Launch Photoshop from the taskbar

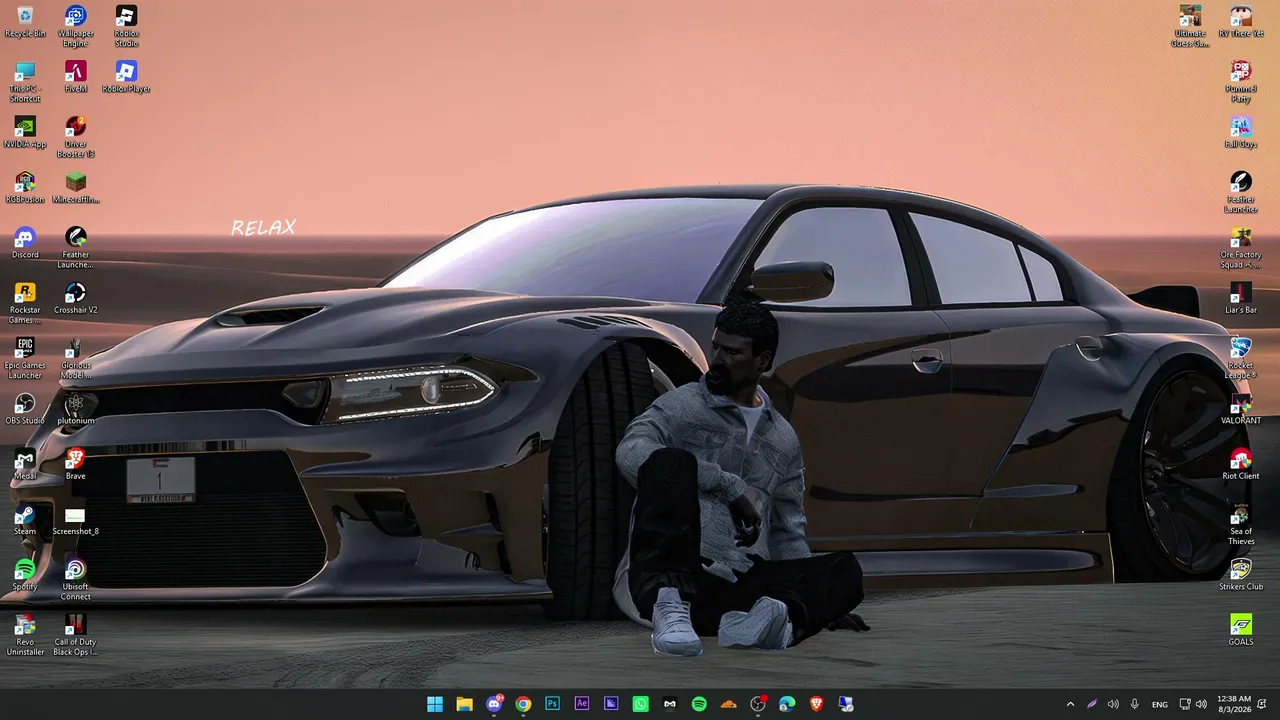tap(552, 704)
